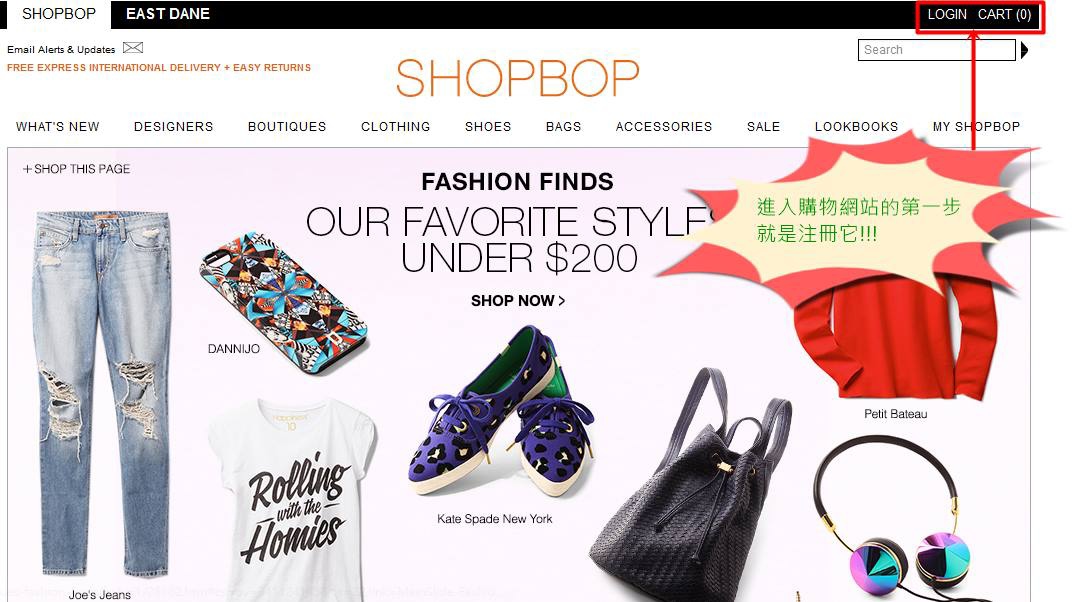This screenshot has height=602, width=1072.
Task: Click the email envelope icon
Action: coord(133,48)
